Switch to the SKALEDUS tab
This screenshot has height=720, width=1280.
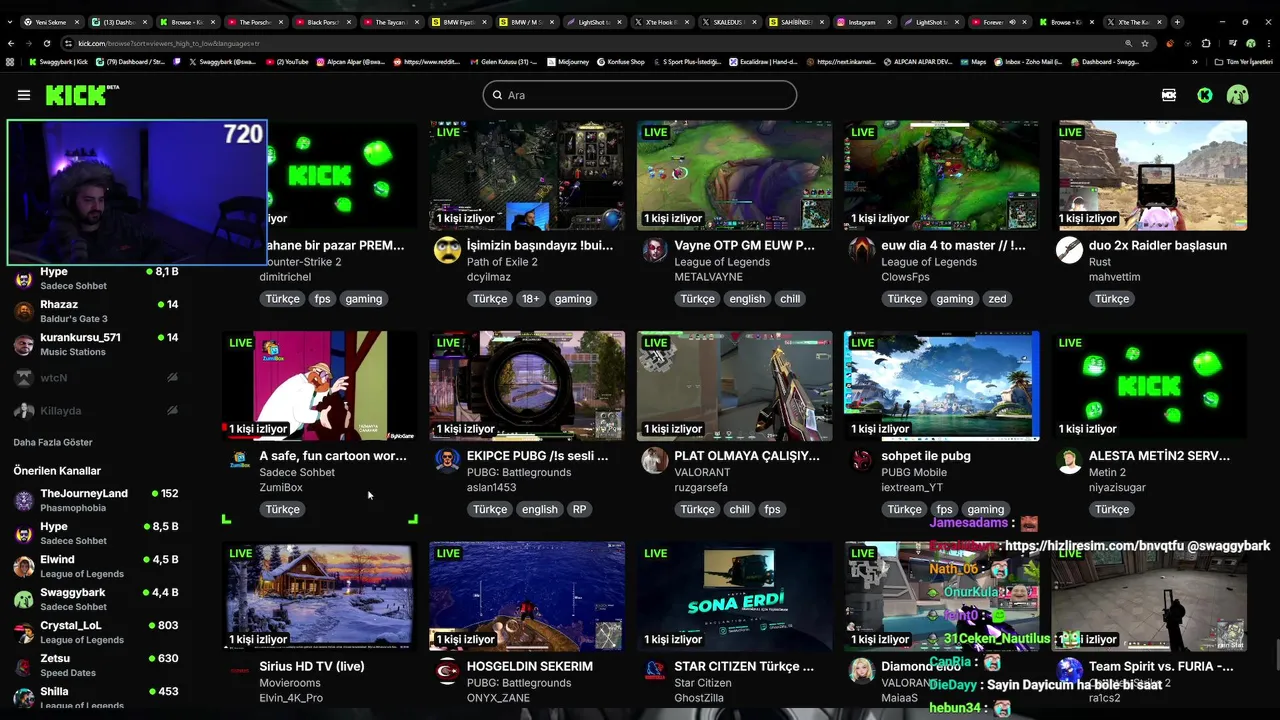(x=728, y=21)
